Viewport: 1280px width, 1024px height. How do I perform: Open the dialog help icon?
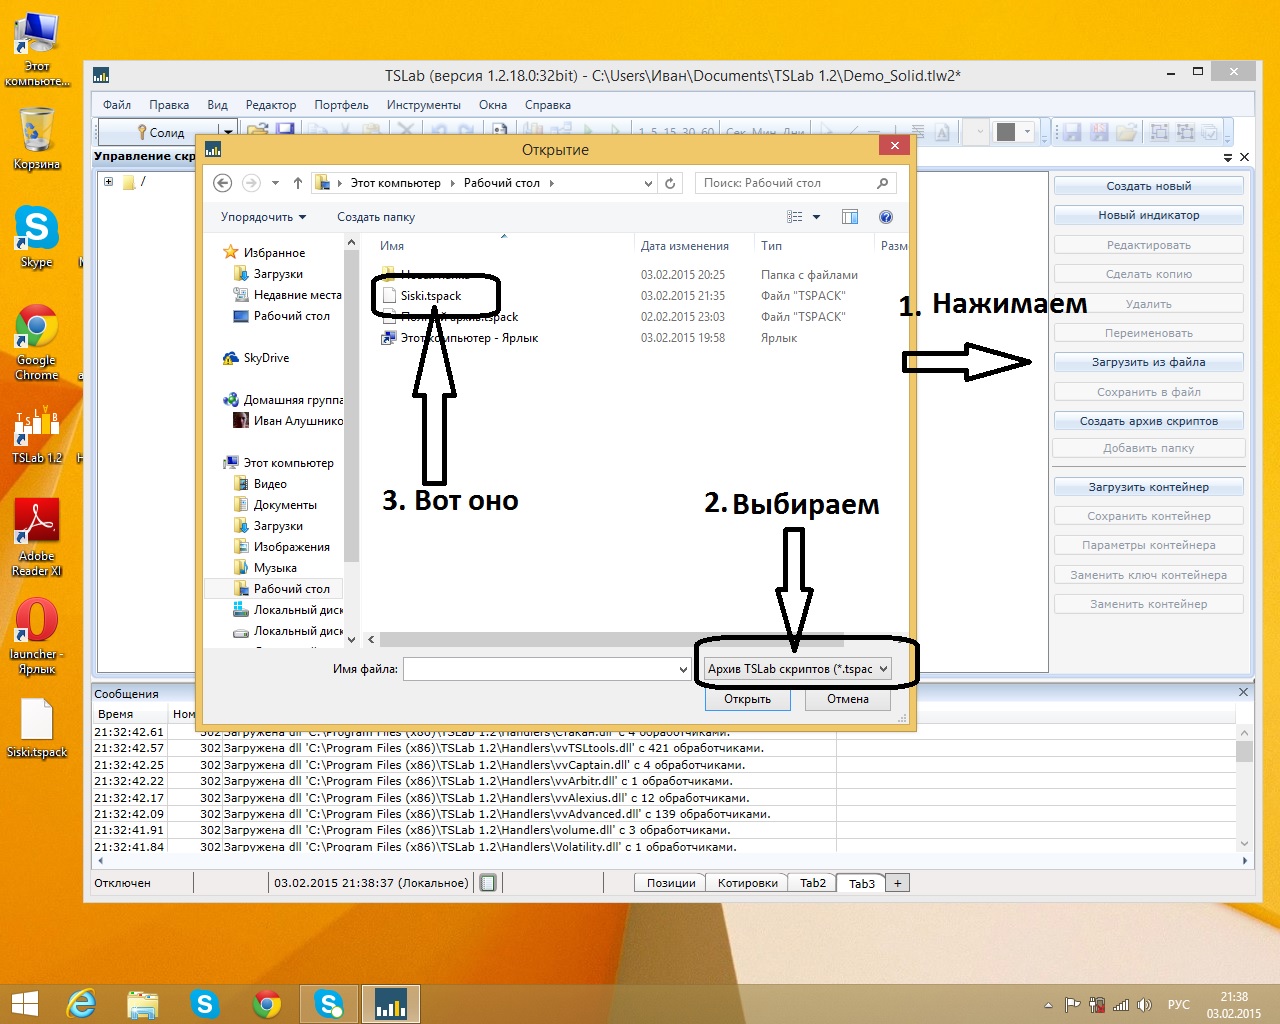point(885,217)
